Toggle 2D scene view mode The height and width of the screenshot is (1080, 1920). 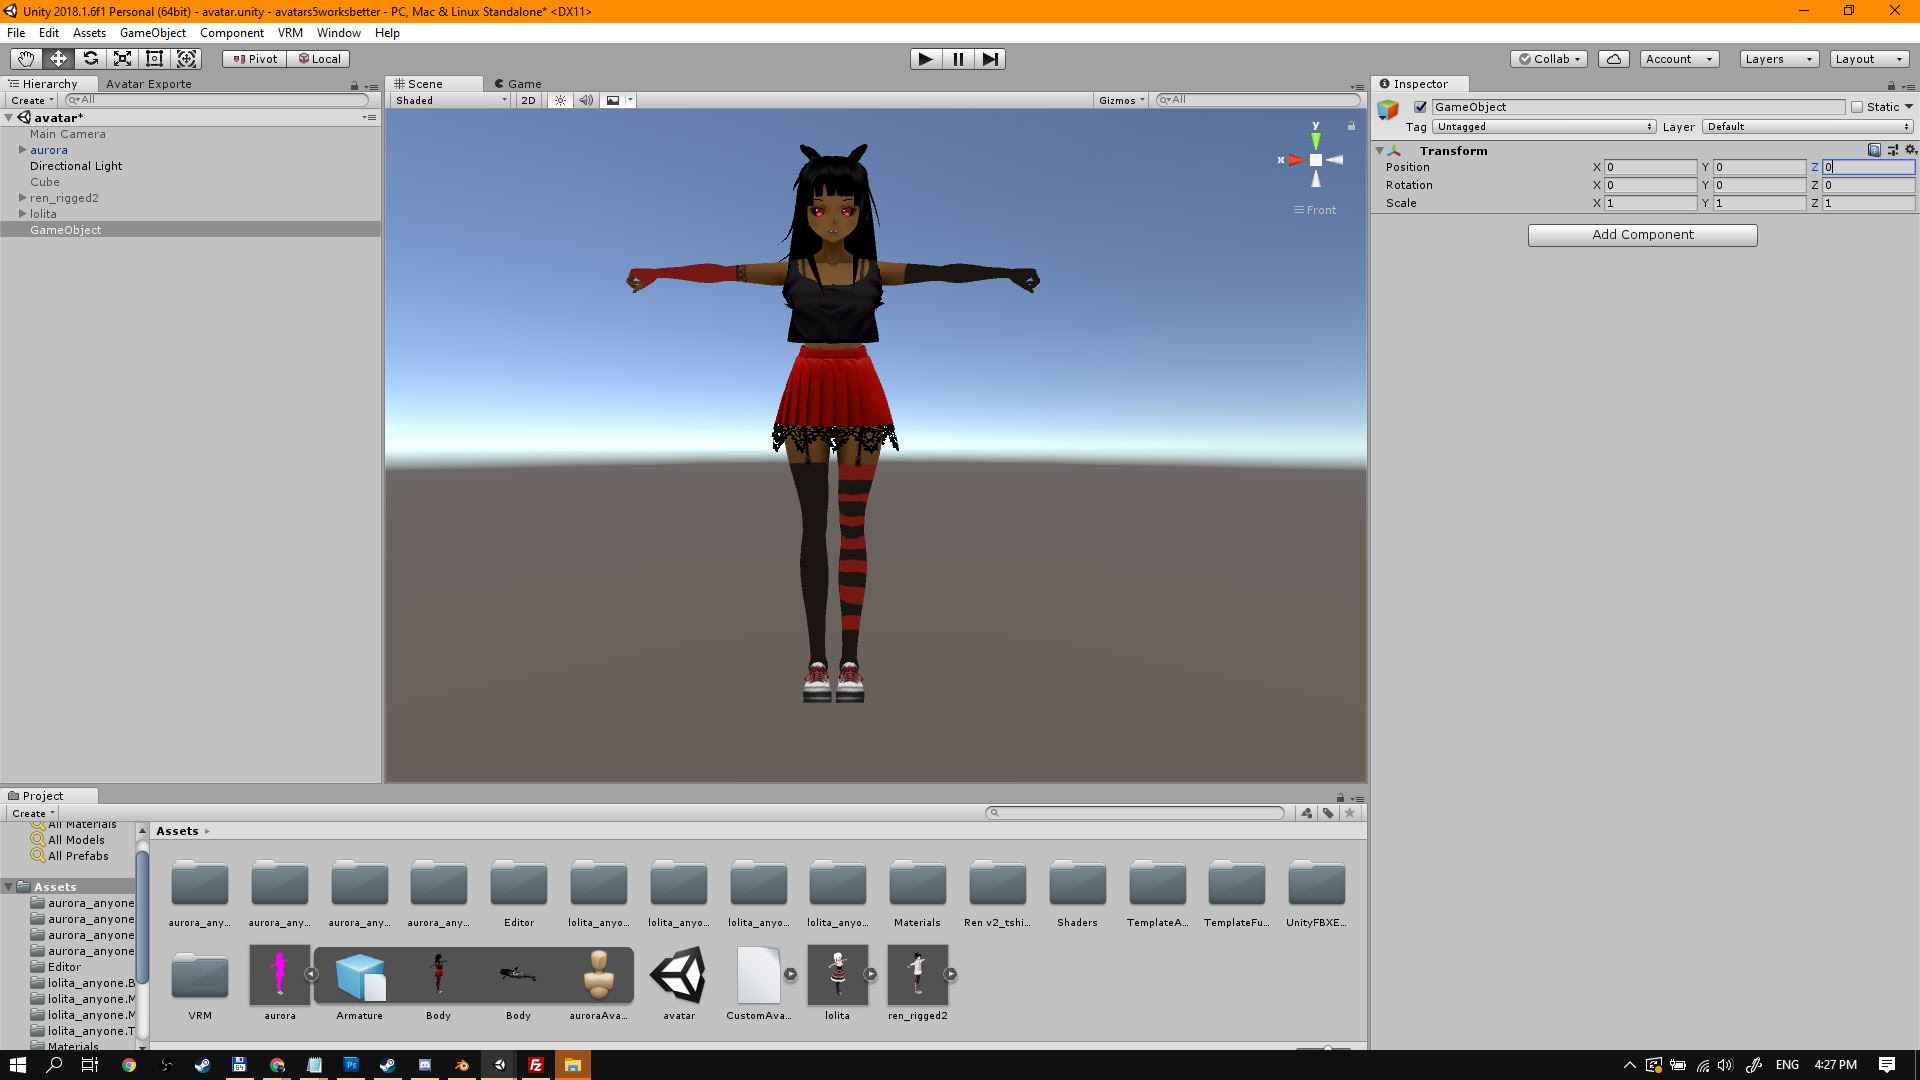tap(528, 100)
